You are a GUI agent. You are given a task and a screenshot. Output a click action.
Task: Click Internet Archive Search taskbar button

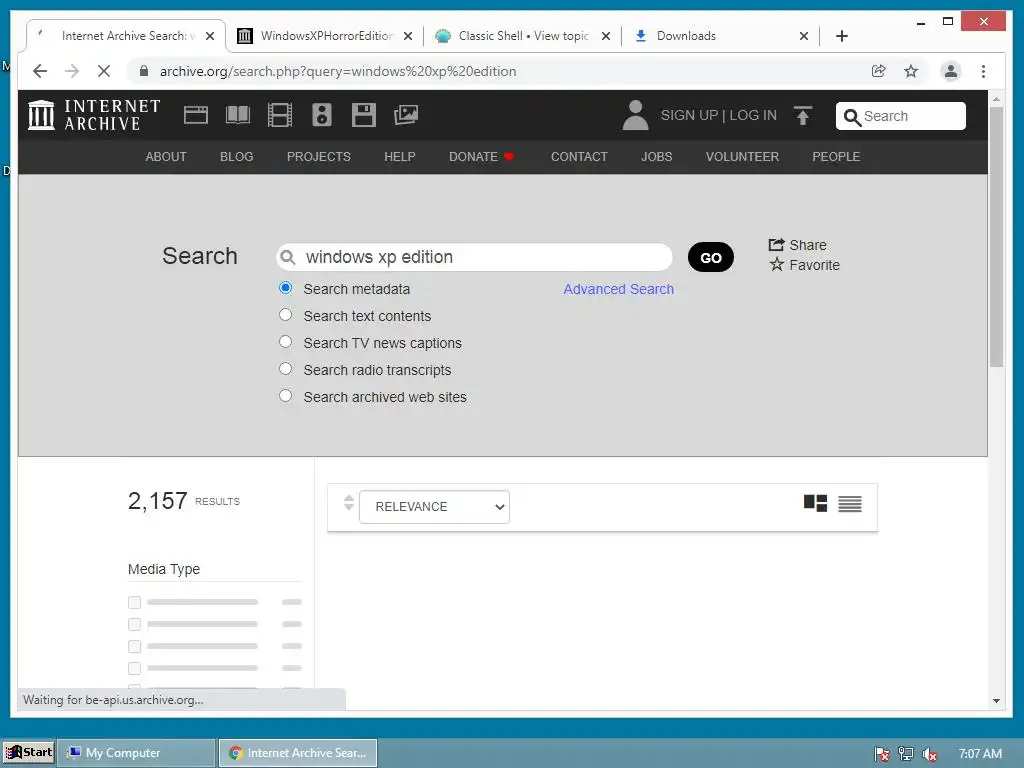click(x=297, y=753)
